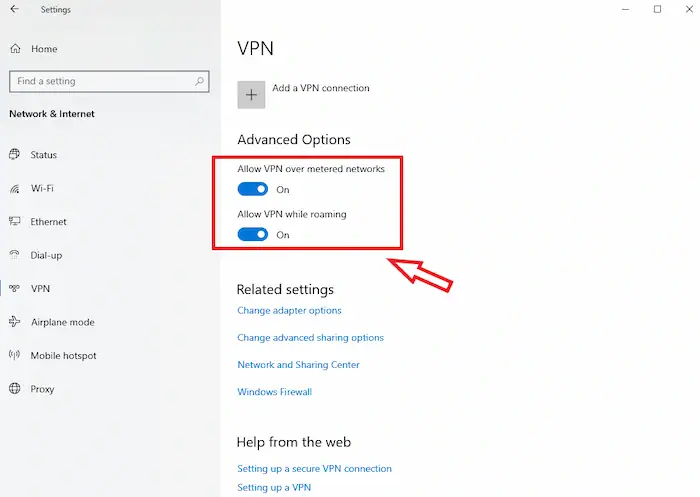Click the VPN sidebar icon
The height and width of the screenshot is (497, 700).
point(15,288)
